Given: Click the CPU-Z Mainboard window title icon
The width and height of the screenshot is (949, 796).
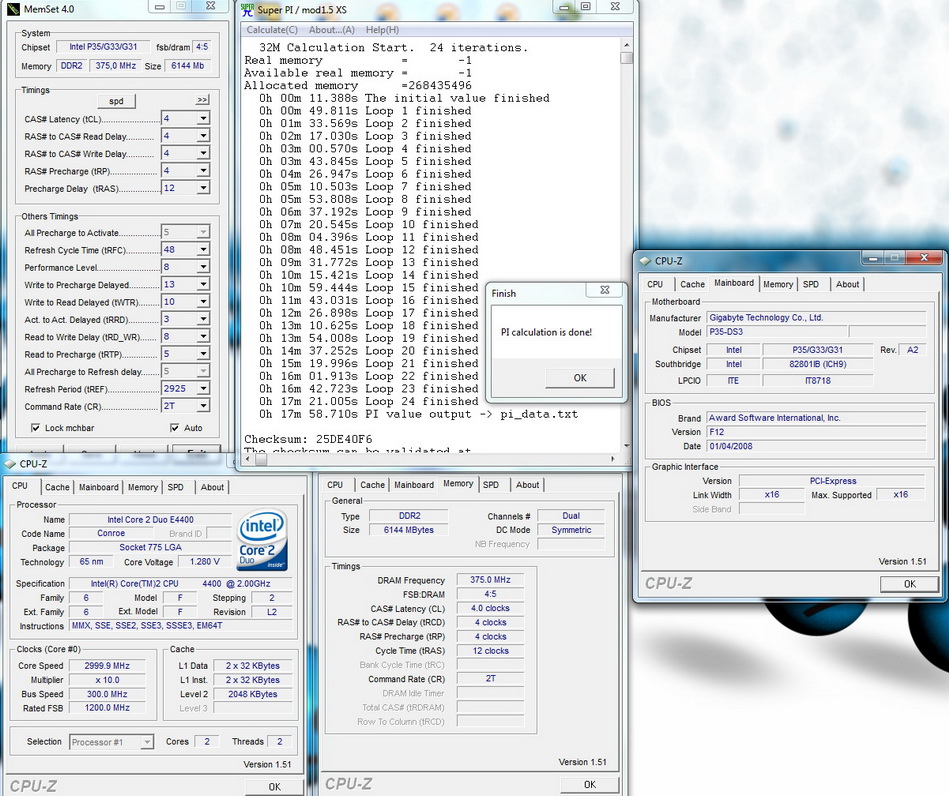Looking at the screenshot, I should (645, 261).
